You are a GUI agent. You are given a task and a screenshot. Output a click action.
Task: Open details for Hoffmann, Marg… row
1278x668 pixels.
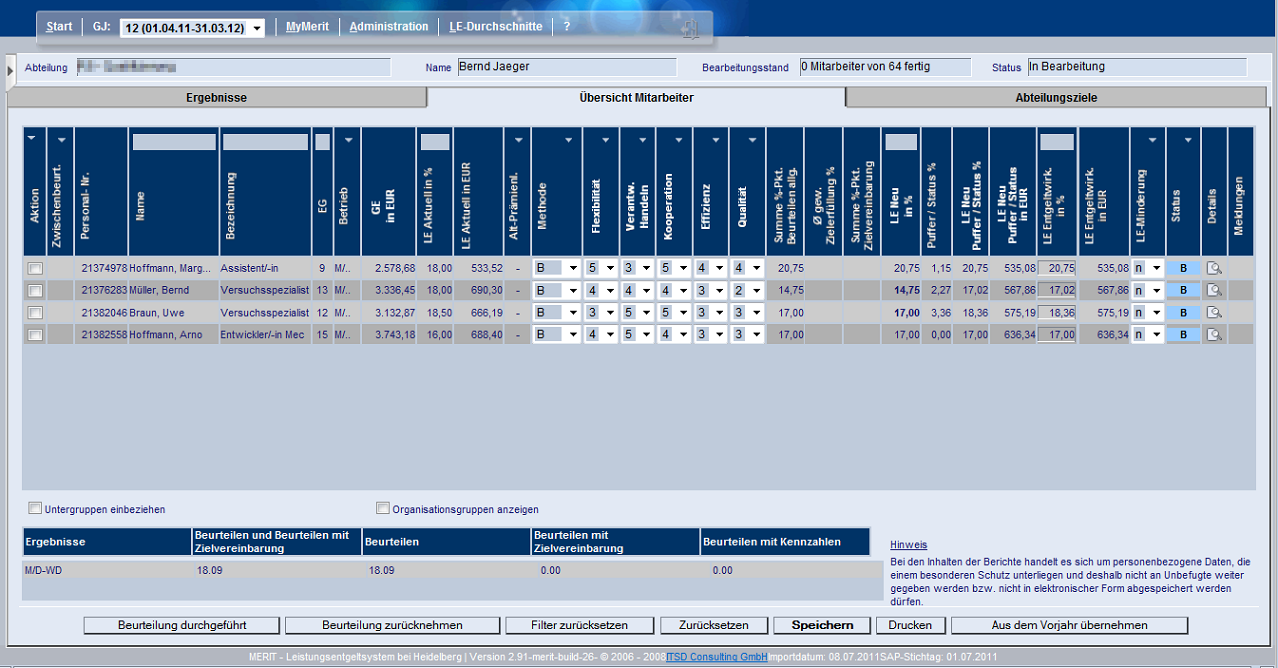pos(1214,268)
